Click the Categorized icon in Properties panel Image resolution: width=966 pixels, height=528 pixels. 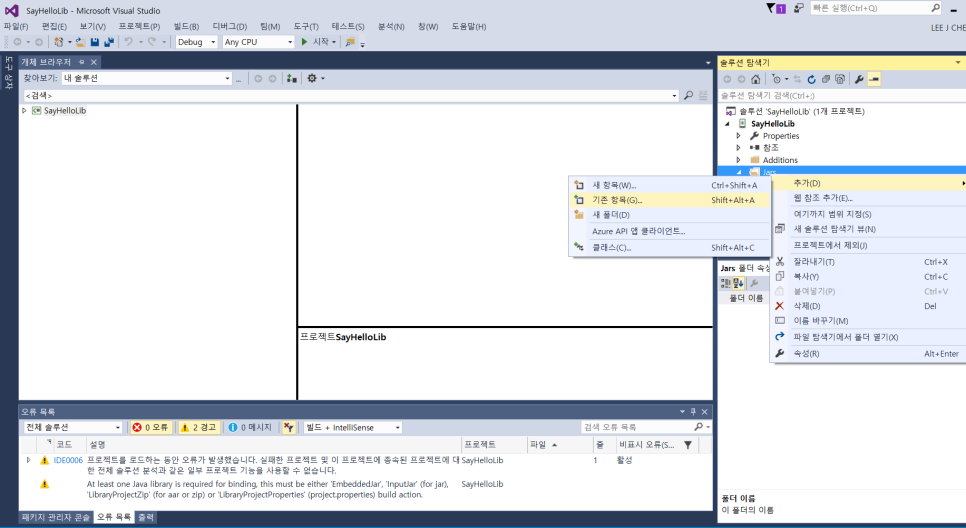(725, 283)
